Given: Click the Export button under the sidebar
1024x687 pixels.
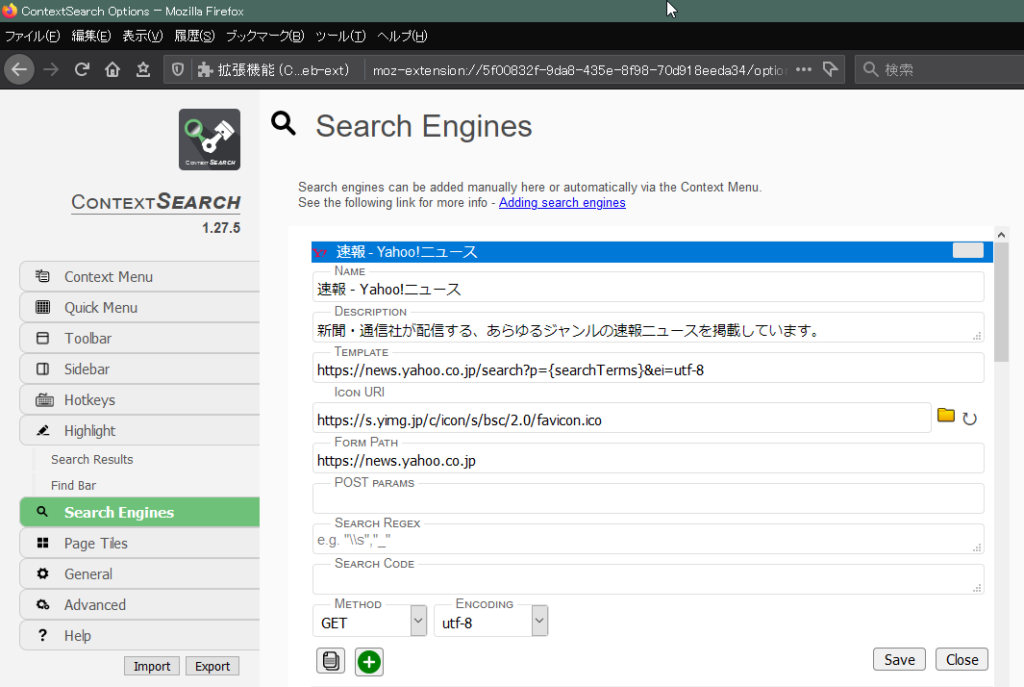Looking at the screenshot, I should coord(212,665).
